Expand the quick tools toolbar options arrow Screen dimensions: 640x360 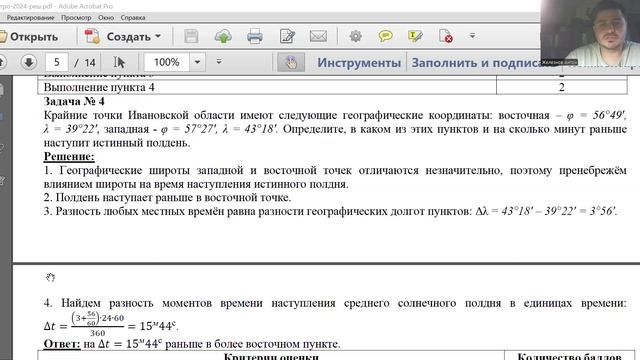pos(472,36)
